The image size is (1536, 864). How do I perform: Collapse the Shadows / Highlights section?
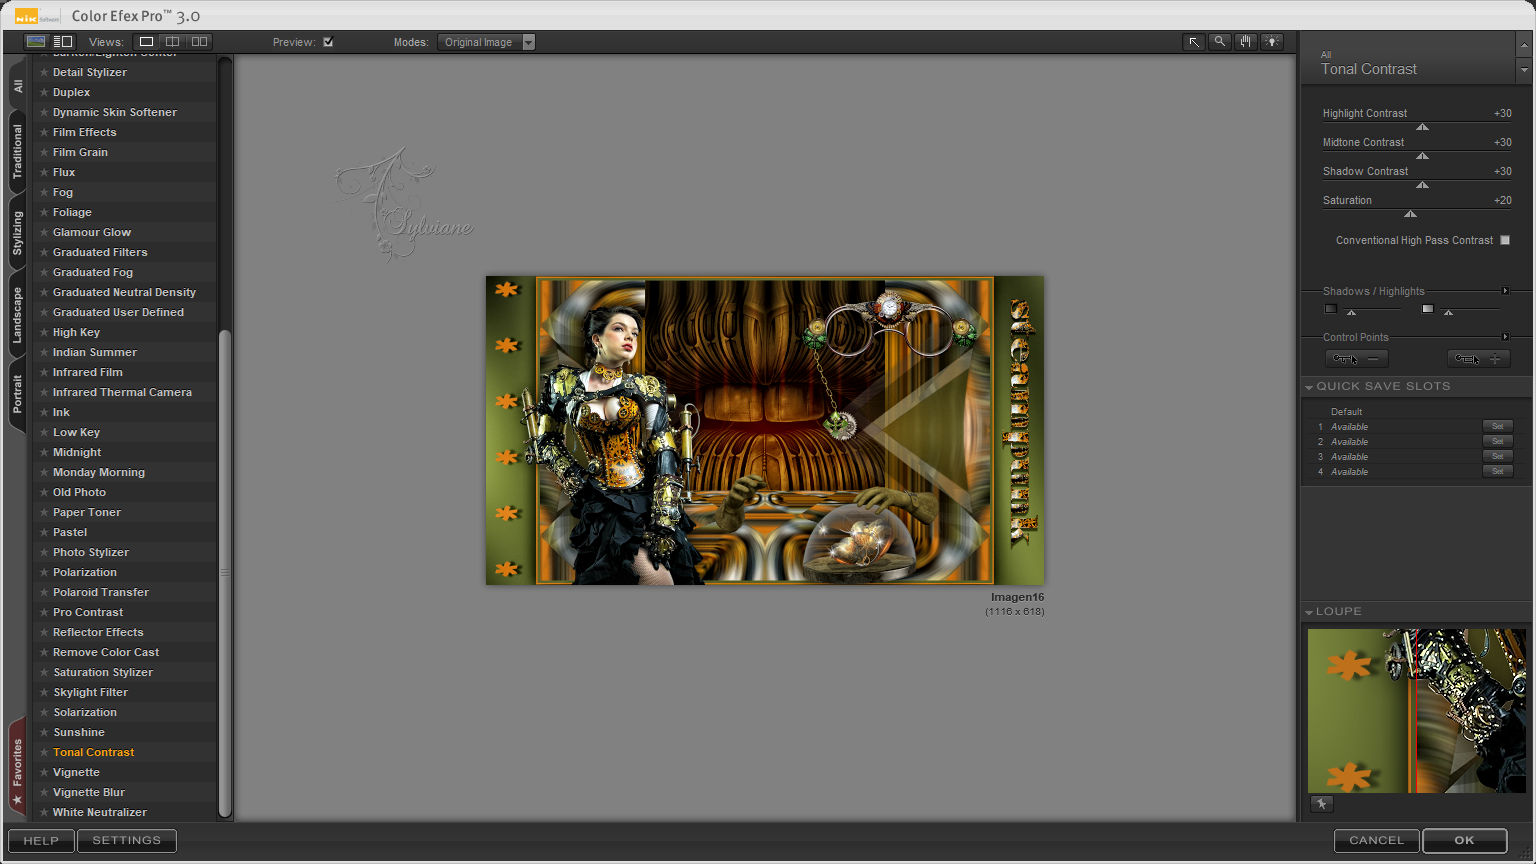(x=1505, y=291)
